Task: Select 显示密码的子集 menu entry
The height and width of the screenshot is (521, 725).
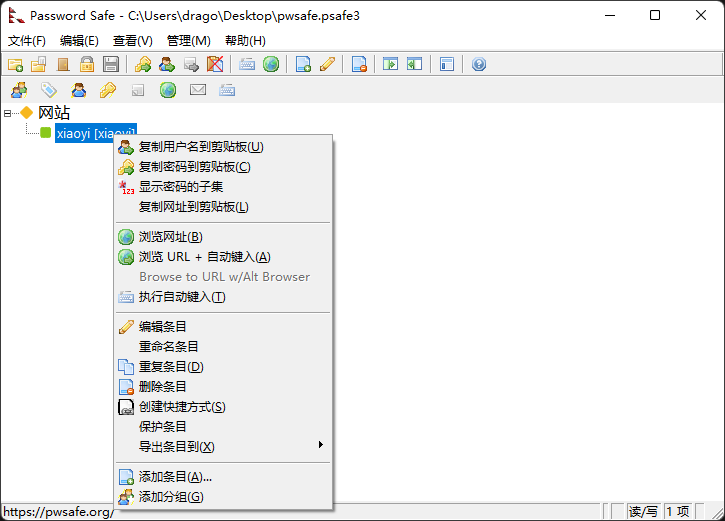Action: click(x=223, y=187)
